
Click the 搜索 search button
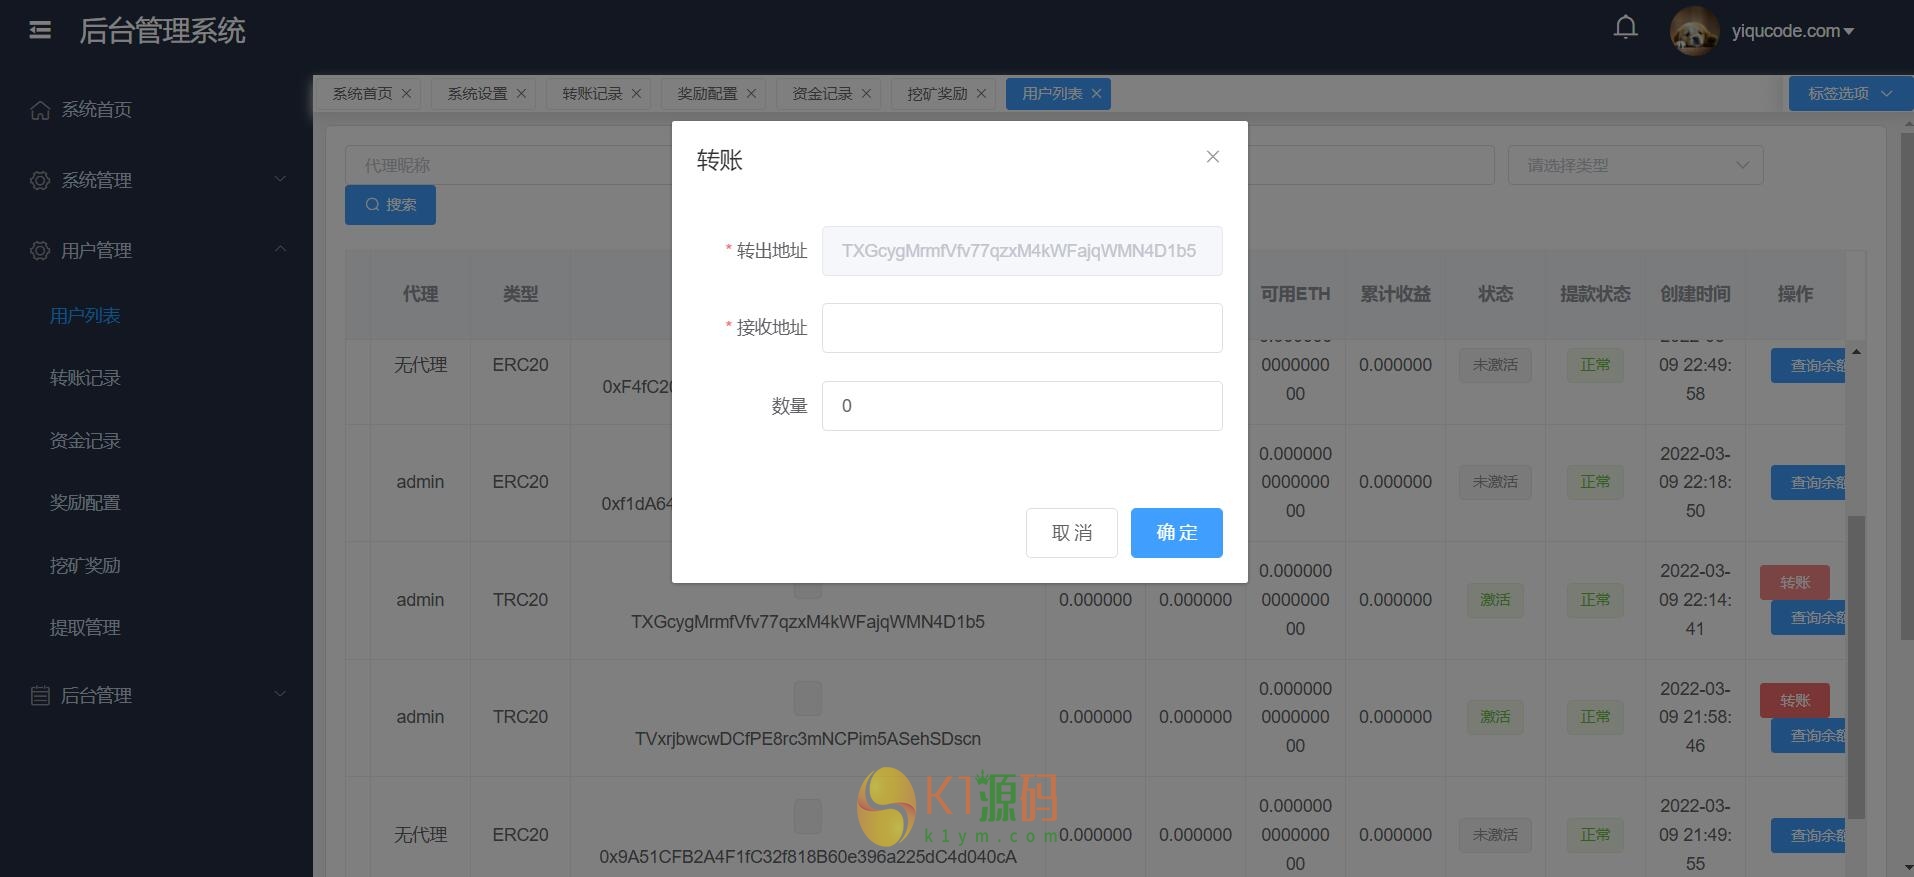pos(390,205)
